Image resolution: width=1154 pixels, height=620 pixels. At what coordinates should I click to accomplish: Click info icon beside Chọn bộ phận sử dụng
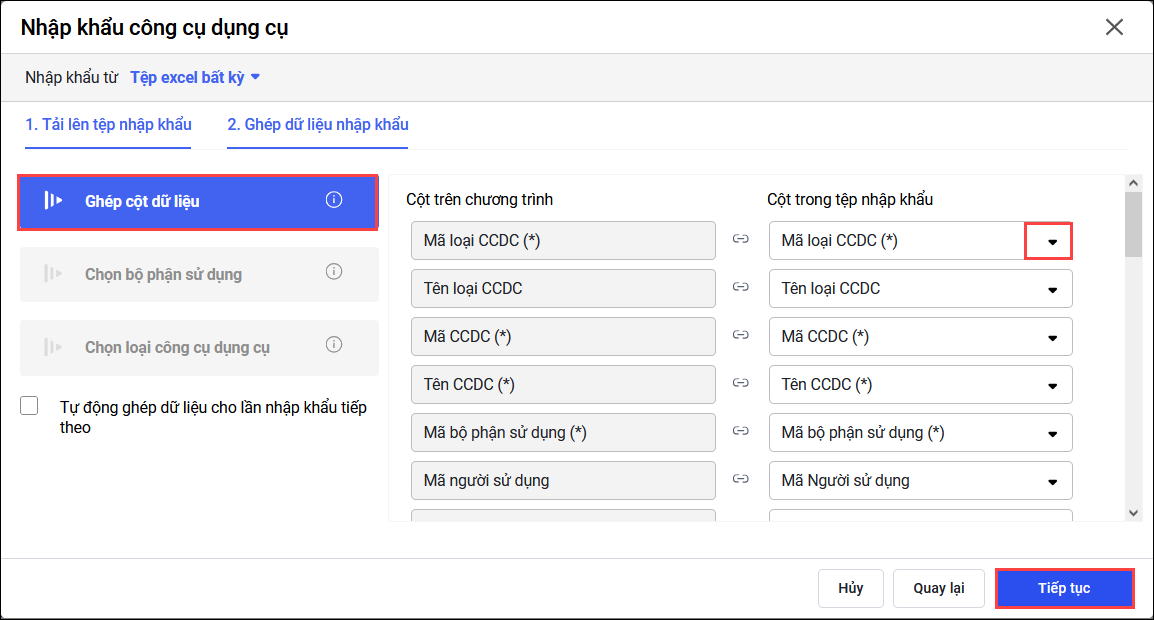334,272
